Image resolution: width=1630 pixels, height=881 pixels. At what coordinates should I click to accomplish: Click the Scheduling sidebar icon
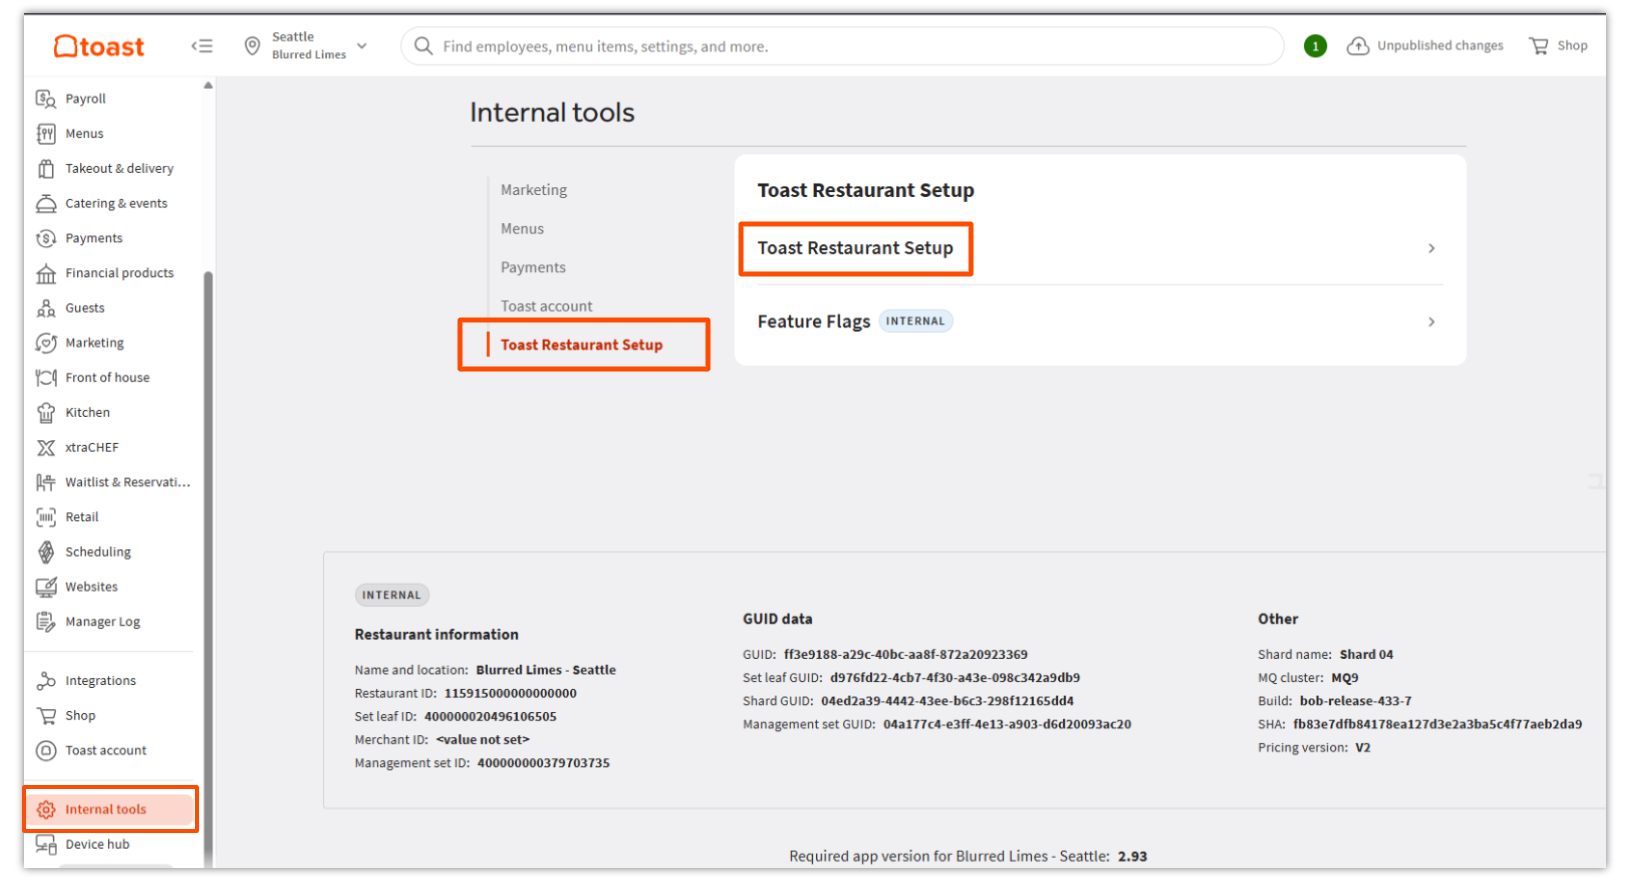click(46, 552)
